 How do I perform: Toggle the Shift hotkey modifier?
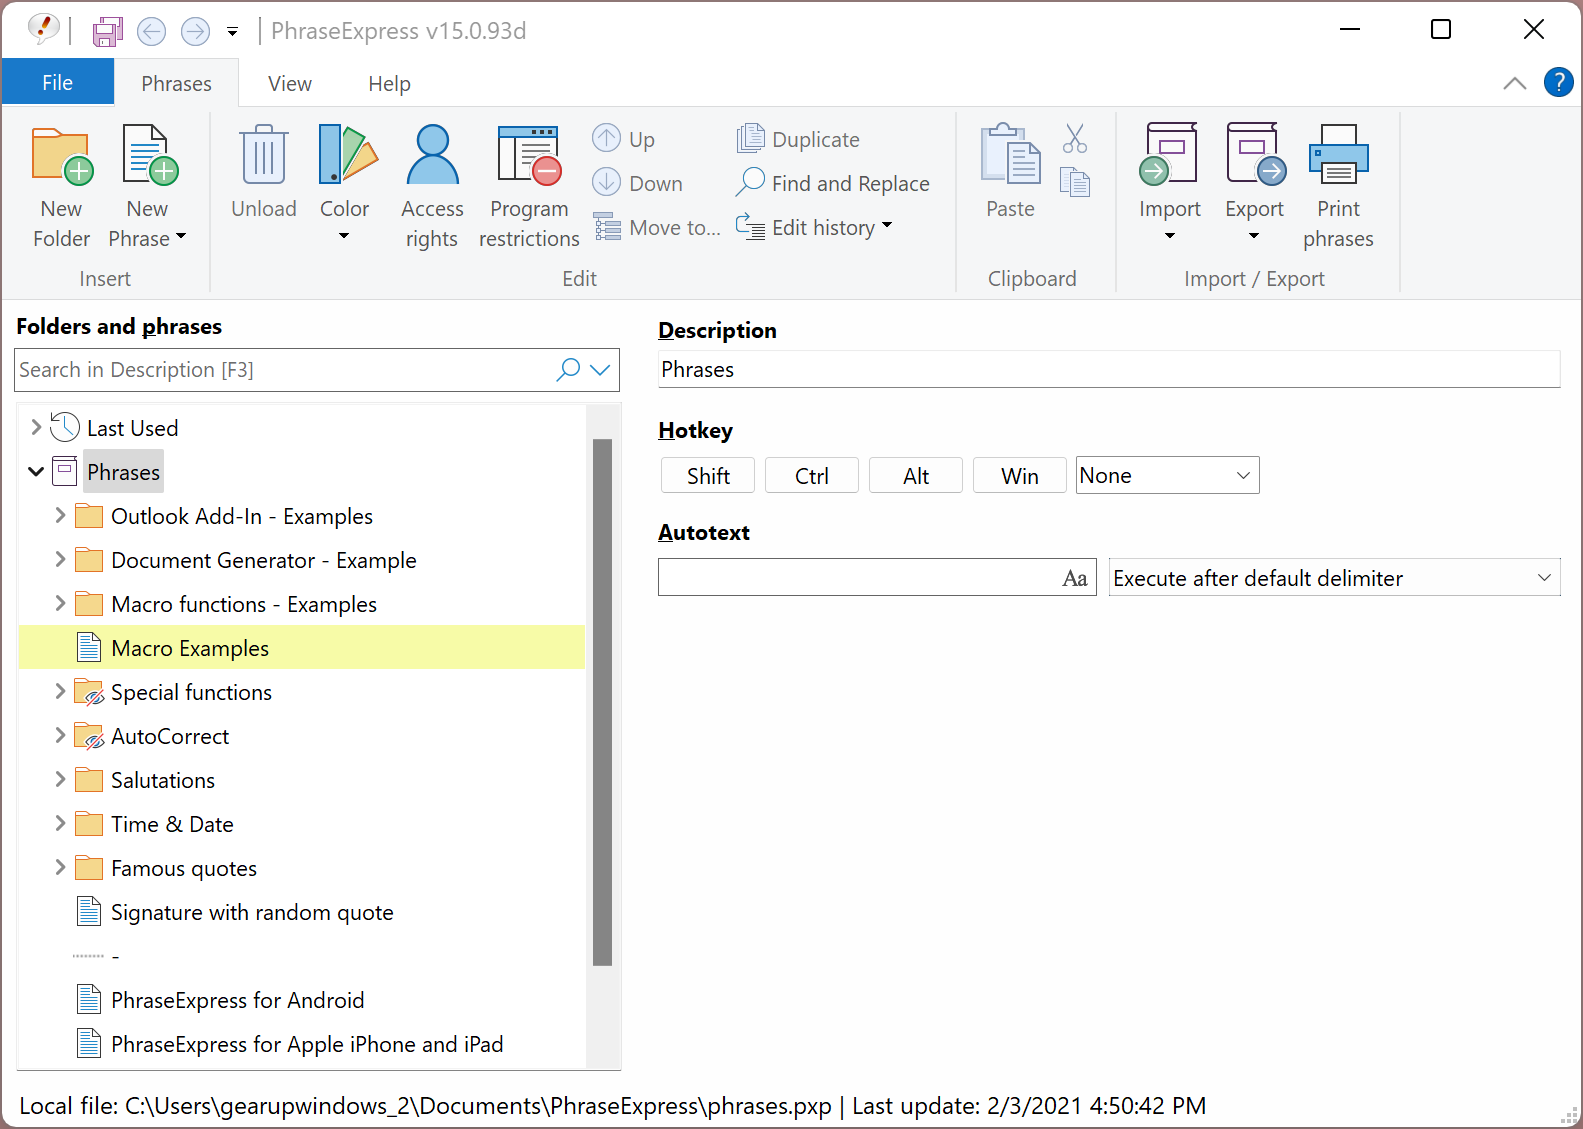708,476
